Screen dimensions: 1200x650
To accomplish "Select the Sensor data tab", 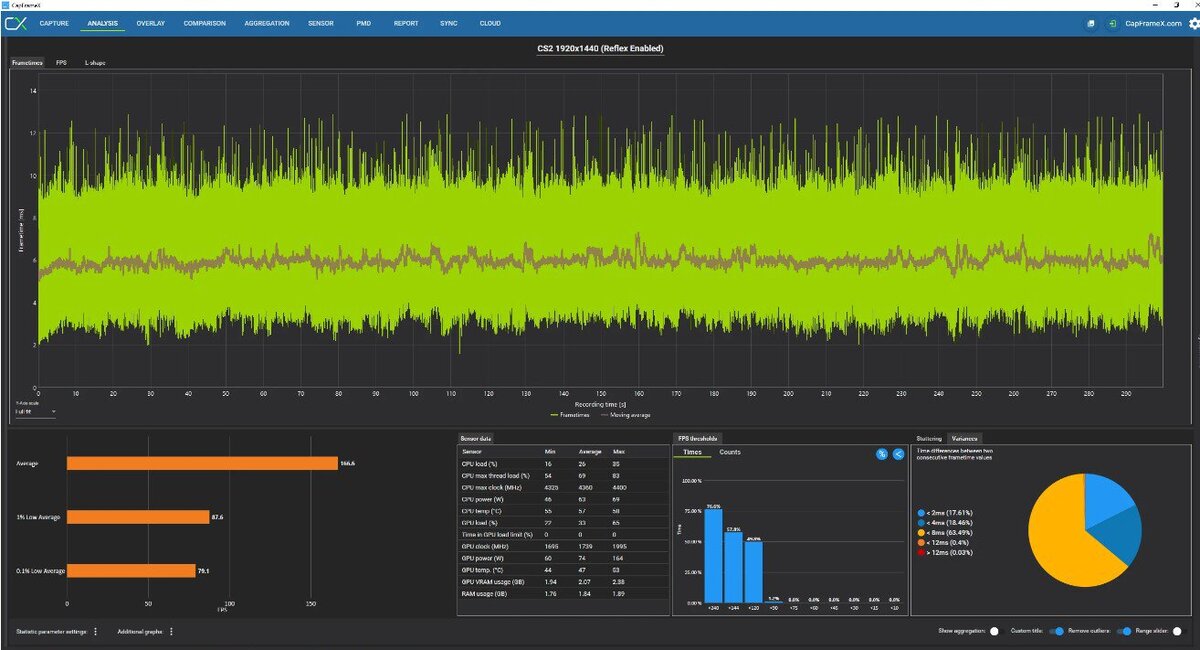I will pyautogui.click(x=476, y=438).
